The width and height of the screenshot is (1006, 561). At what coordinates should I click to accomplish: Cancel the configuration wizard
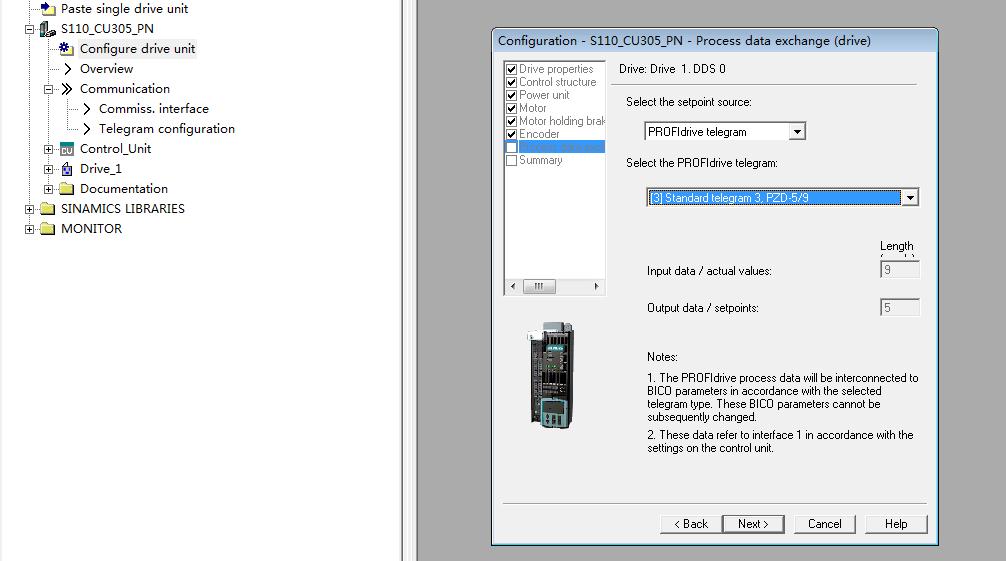coord(824,524)
